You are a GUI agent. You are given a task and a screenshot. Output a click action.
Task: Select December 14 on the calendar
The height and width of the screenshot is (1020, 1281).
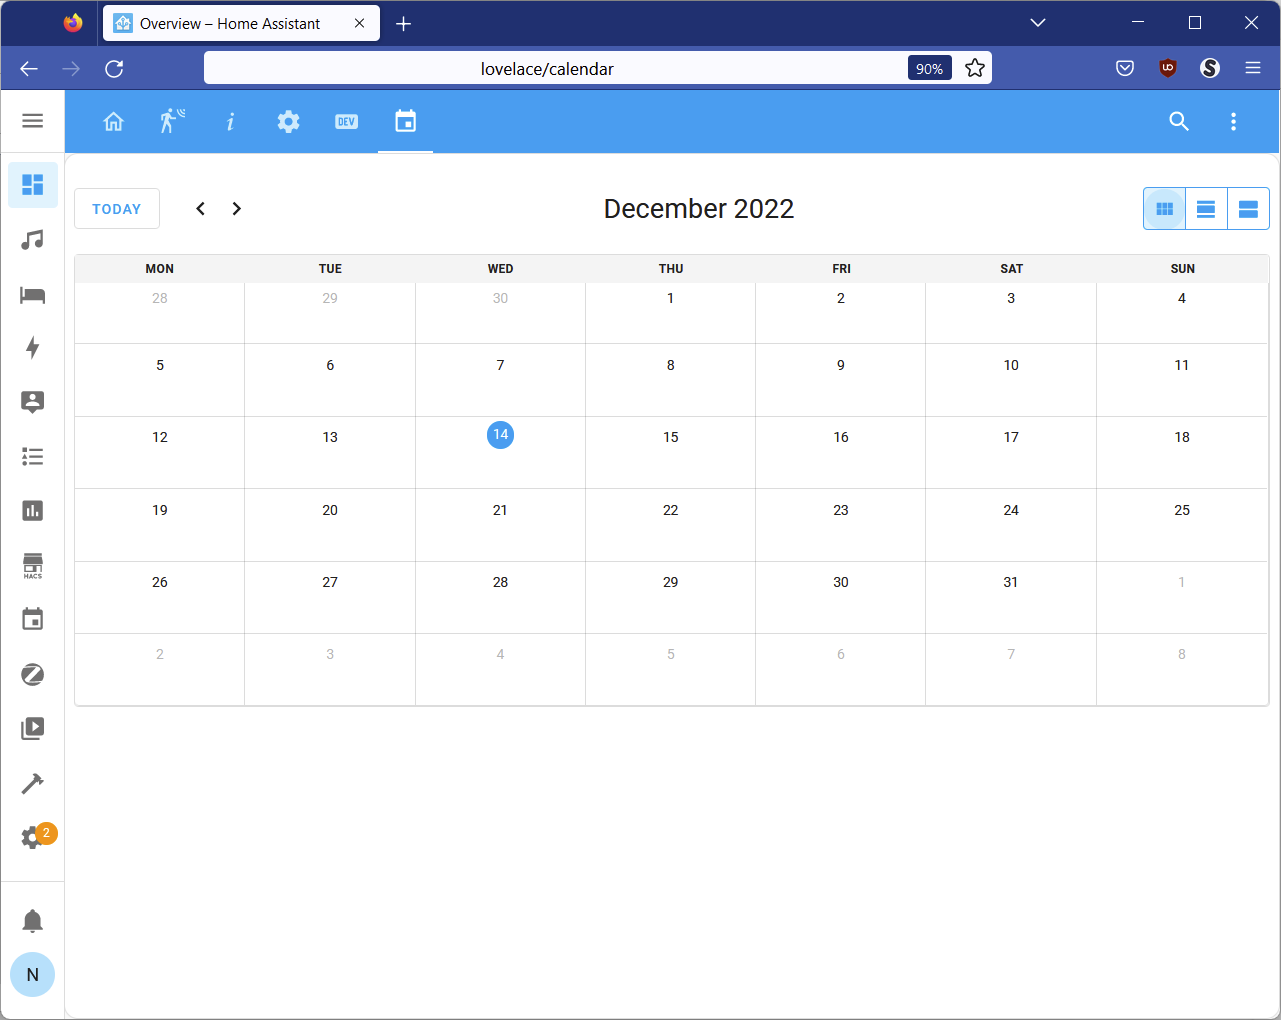[500, 435]
